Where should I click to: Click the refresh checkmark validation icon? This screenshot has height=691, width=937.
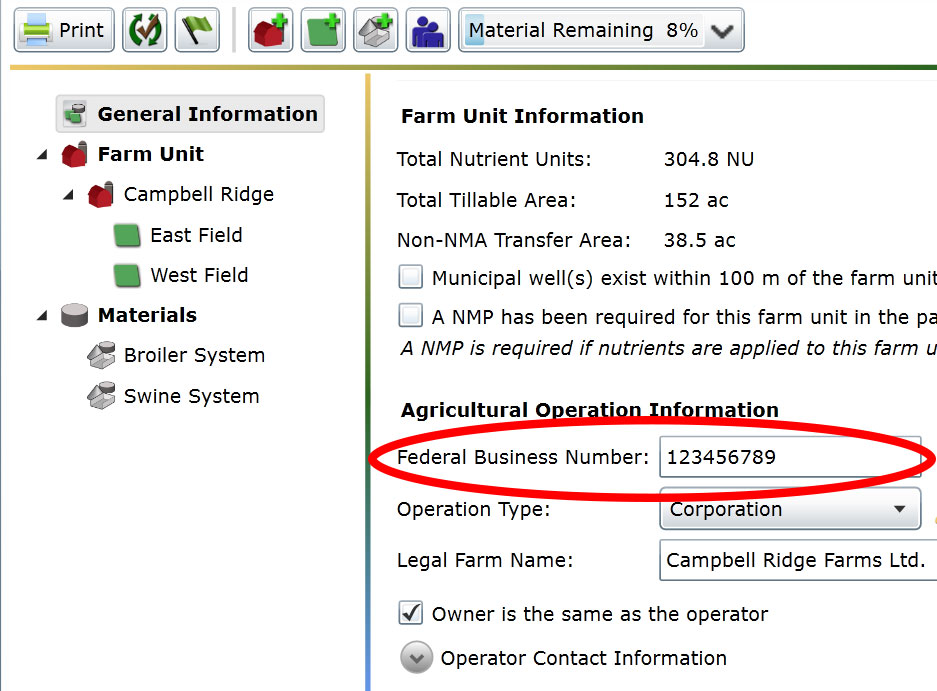pos(144,30)
